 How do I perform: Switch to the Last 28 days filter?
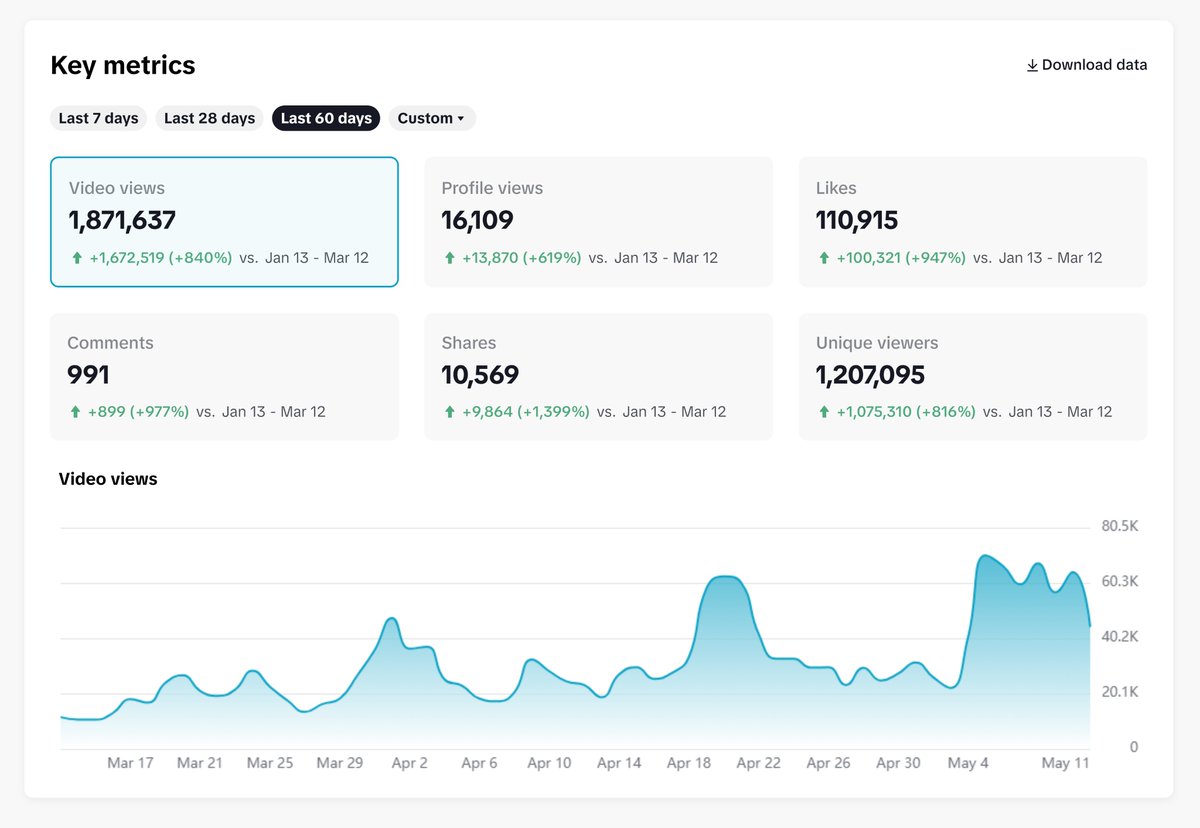[209, 118]
